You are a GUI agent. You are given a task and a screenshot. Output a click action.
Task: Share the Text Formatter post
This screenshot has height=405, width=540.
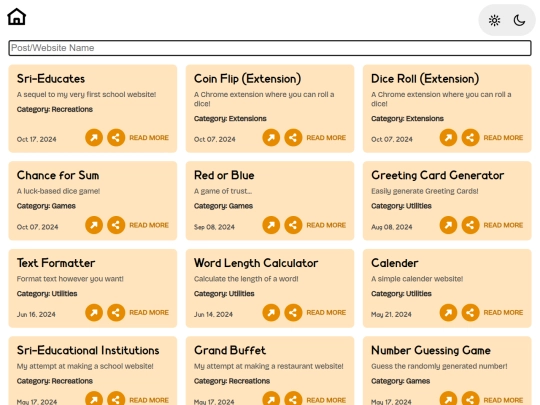(x=116, y=313)
